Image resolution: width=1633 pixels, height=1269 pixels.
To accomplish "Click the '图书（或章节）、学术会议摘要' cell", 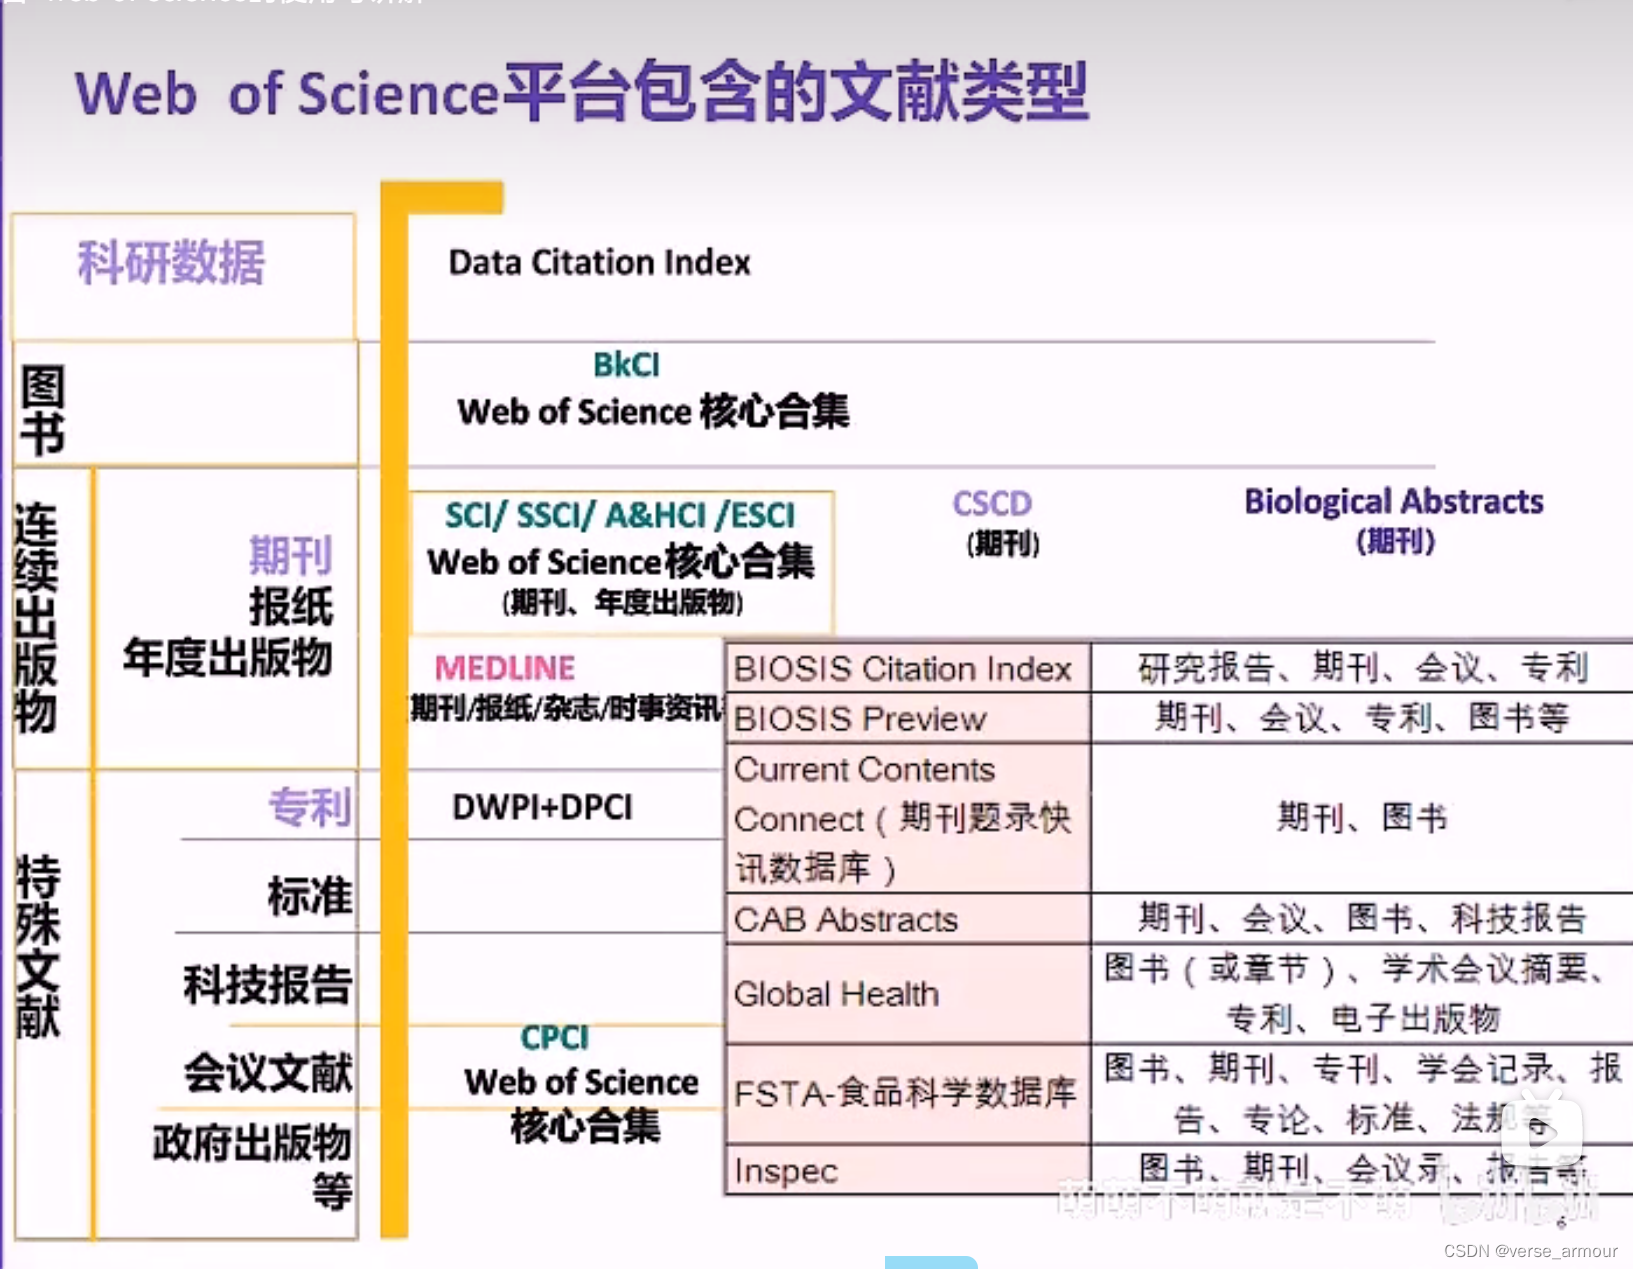I will pyautogui.click(x=1362, y=994).
